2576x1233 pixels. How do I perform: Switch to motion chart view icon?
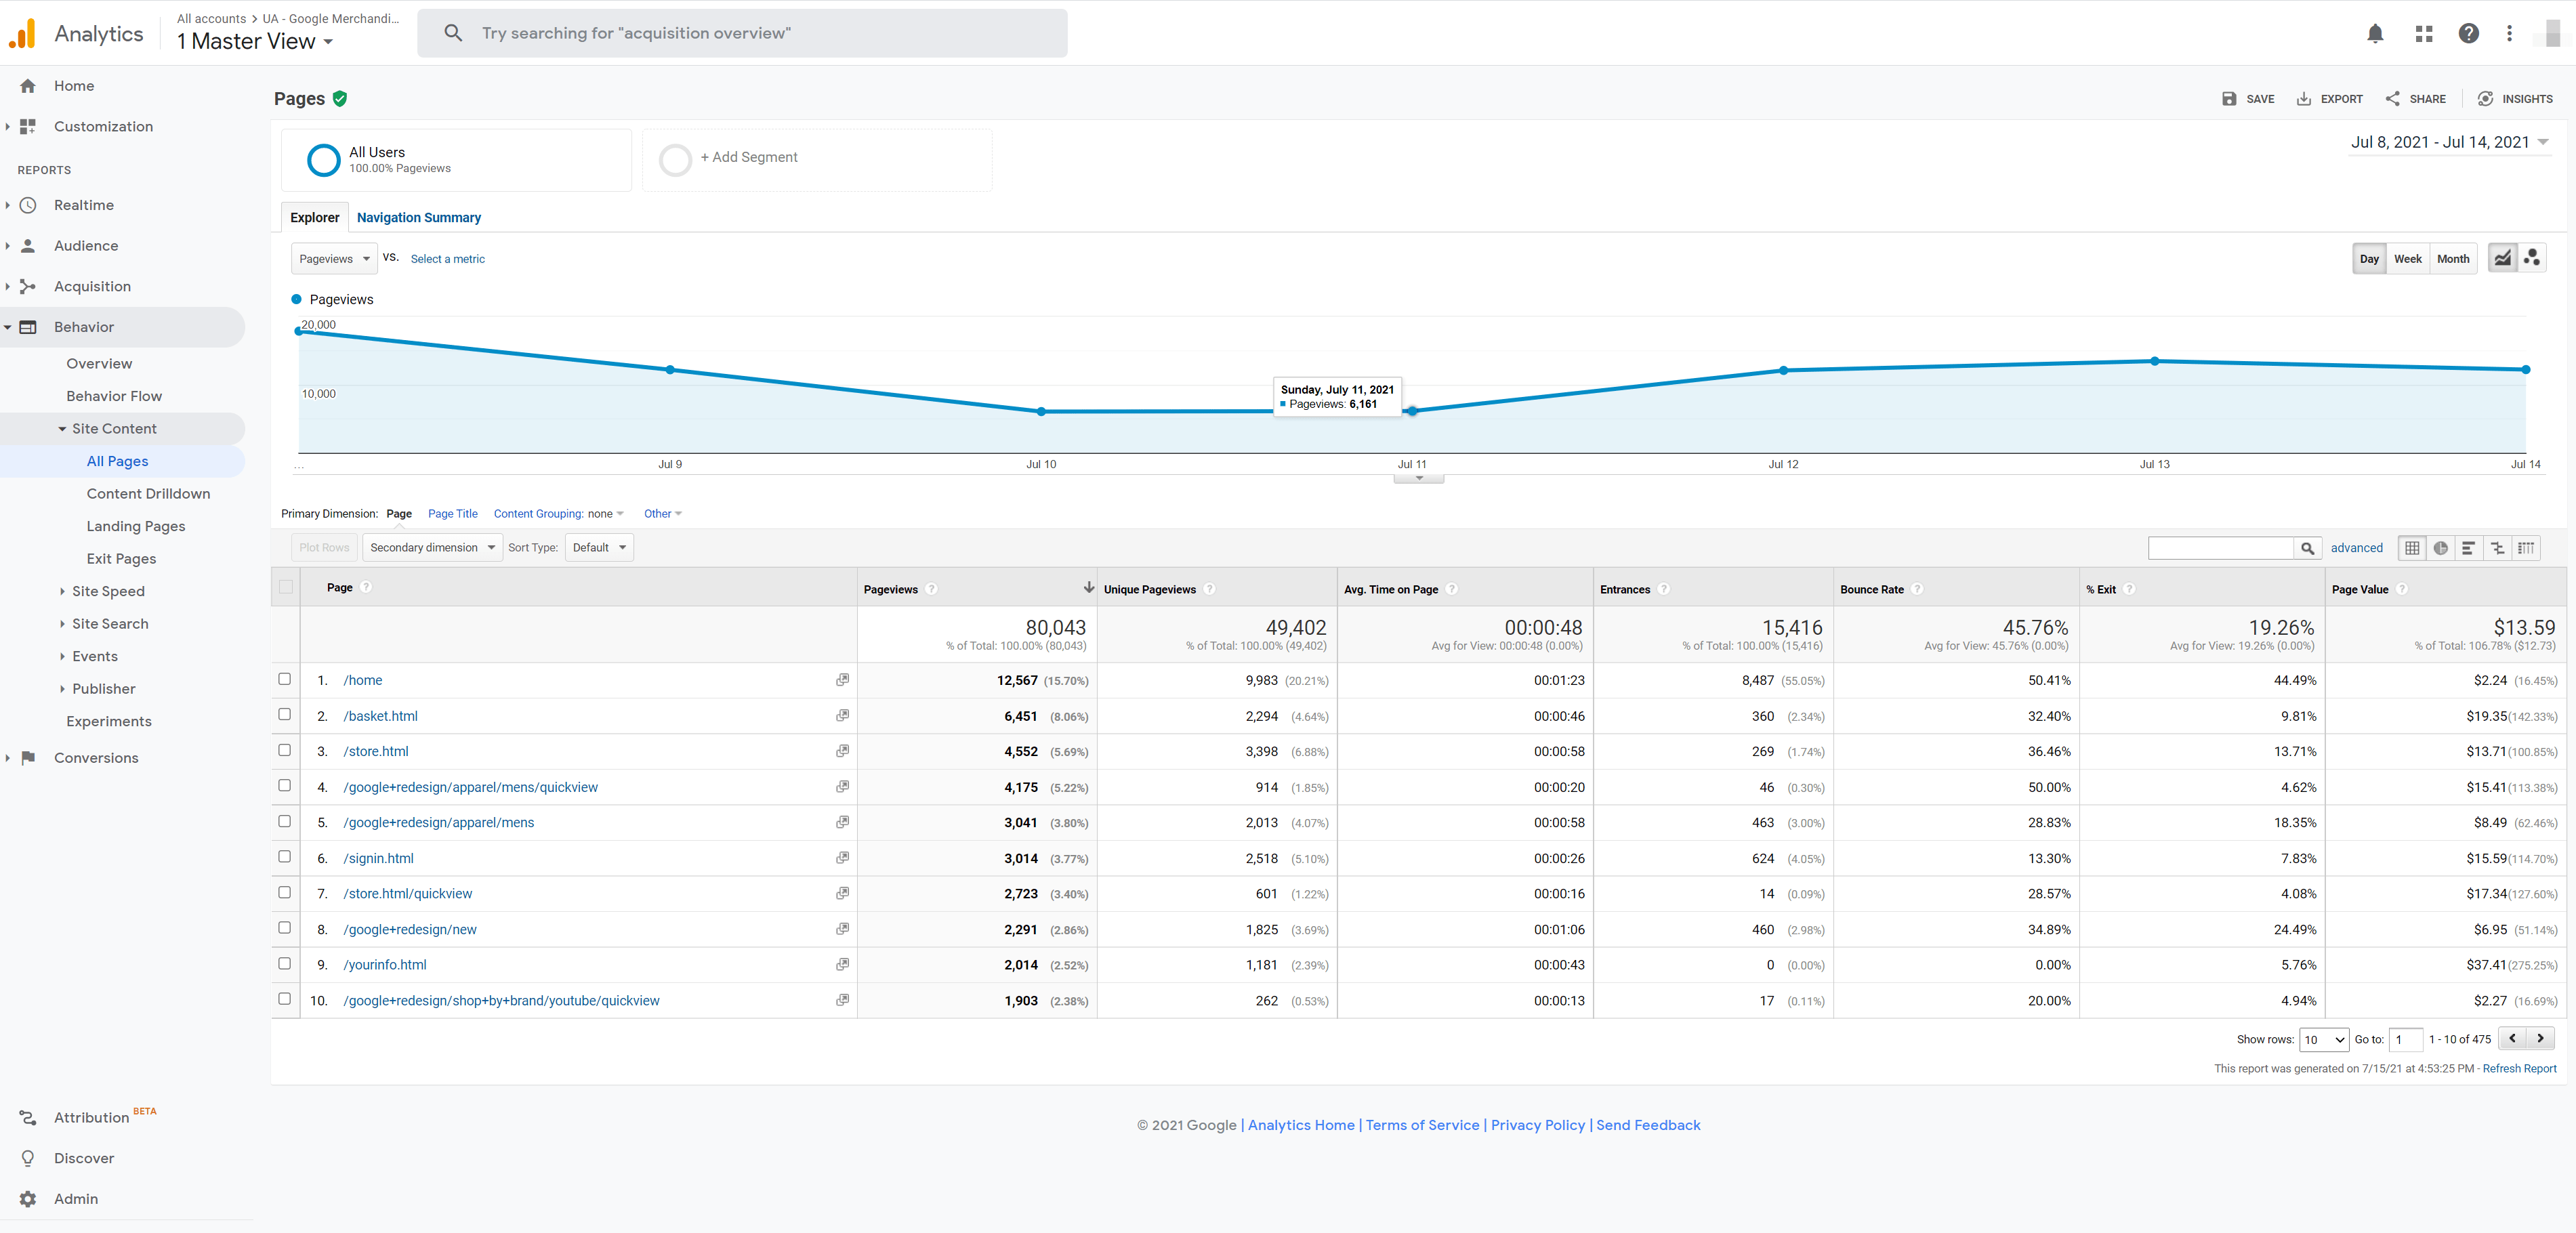click(2531, 258)
